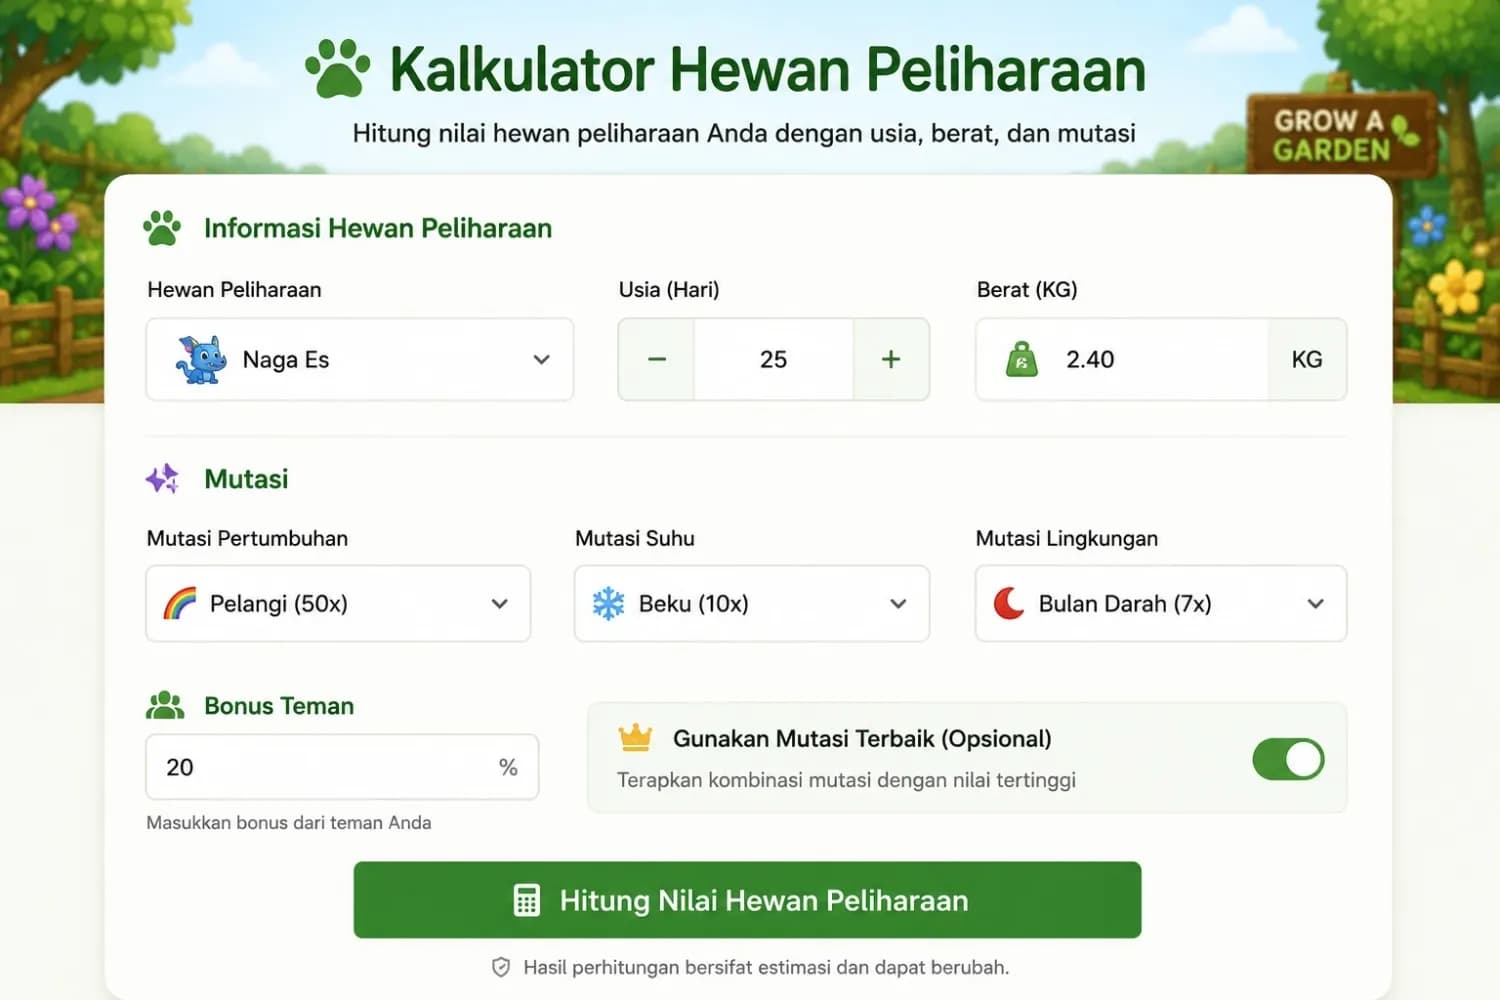Click the Kalkulator Hewan Peliharaan title
The height and width of the screenshot is (1000, 1500).
pos(768,69)
